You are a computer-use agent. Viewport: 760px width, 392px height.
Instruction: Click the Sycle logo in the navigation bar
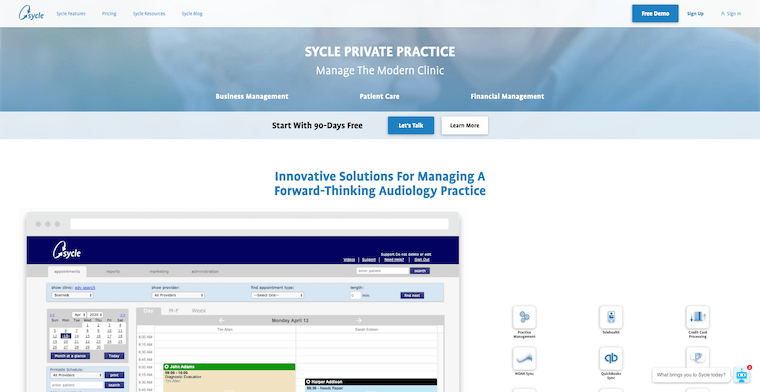click(31, 13)
